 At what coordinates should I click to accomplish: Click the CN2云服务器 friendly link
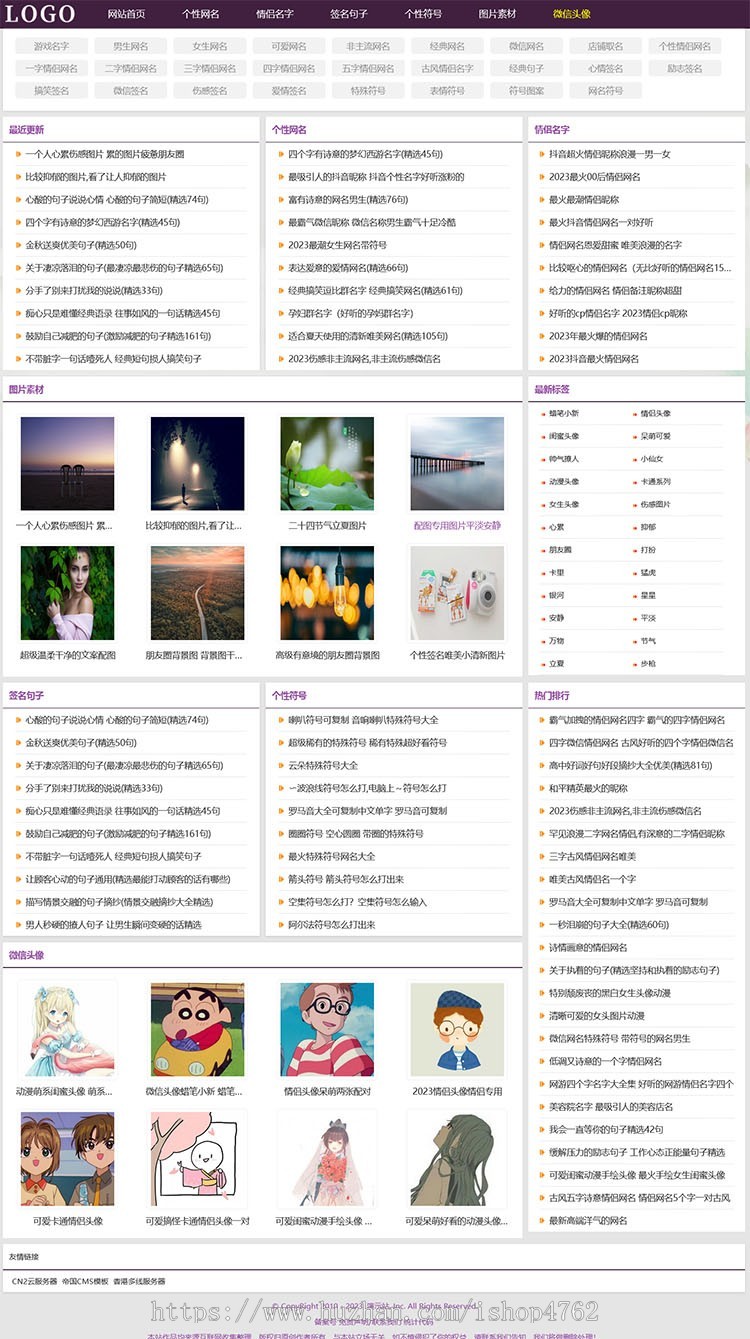(x=35, y=1281)
